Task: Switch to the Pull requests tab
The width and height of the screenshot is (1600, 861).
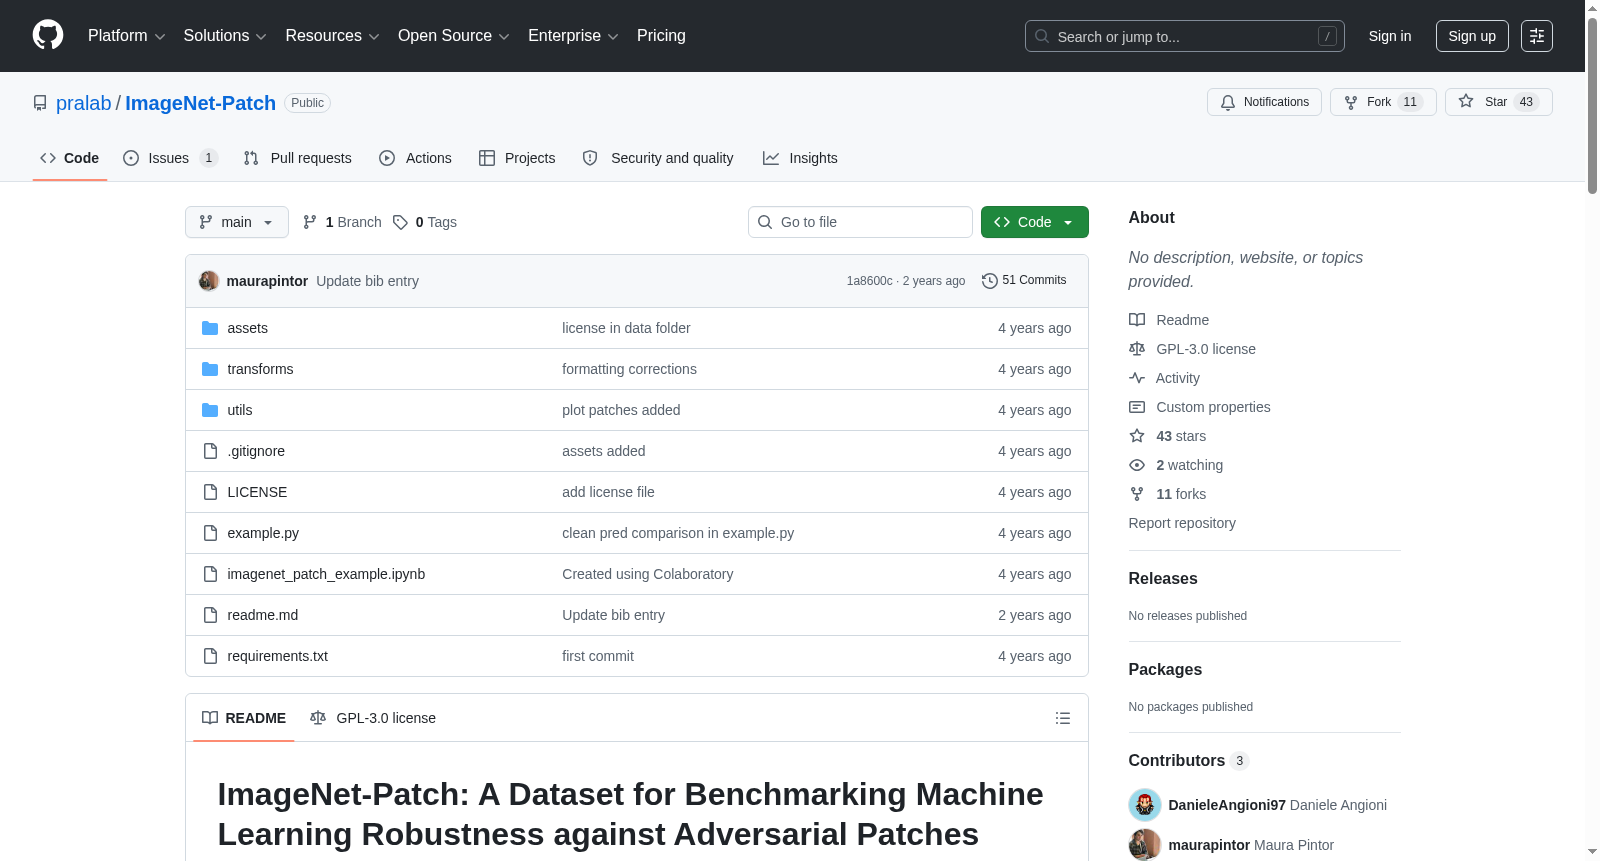Action: pos(298,158)
